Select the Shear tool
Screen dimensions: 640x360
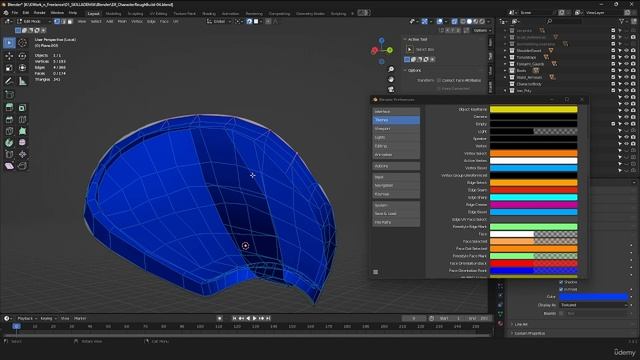click(x=9, y=166)
